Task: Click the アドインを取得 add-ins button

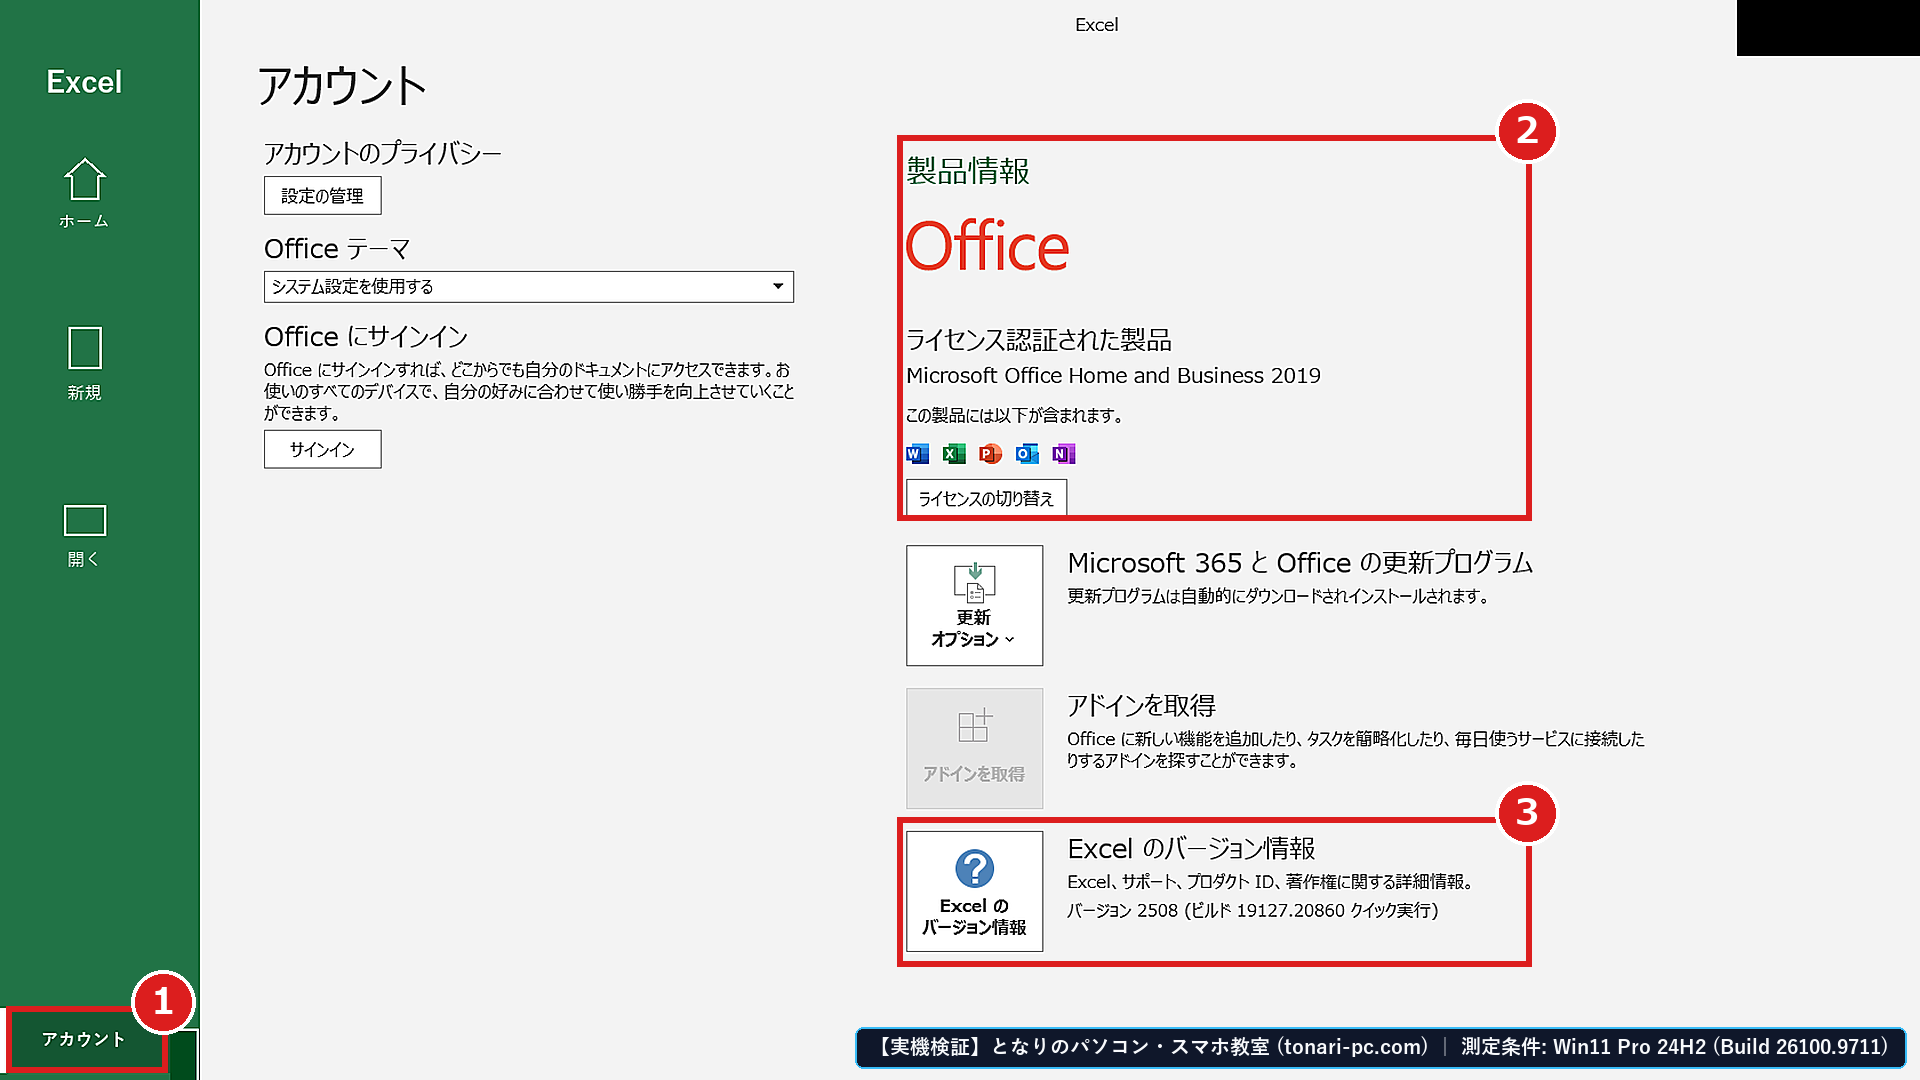Action: pyautogui.click(x=974, y=748)
